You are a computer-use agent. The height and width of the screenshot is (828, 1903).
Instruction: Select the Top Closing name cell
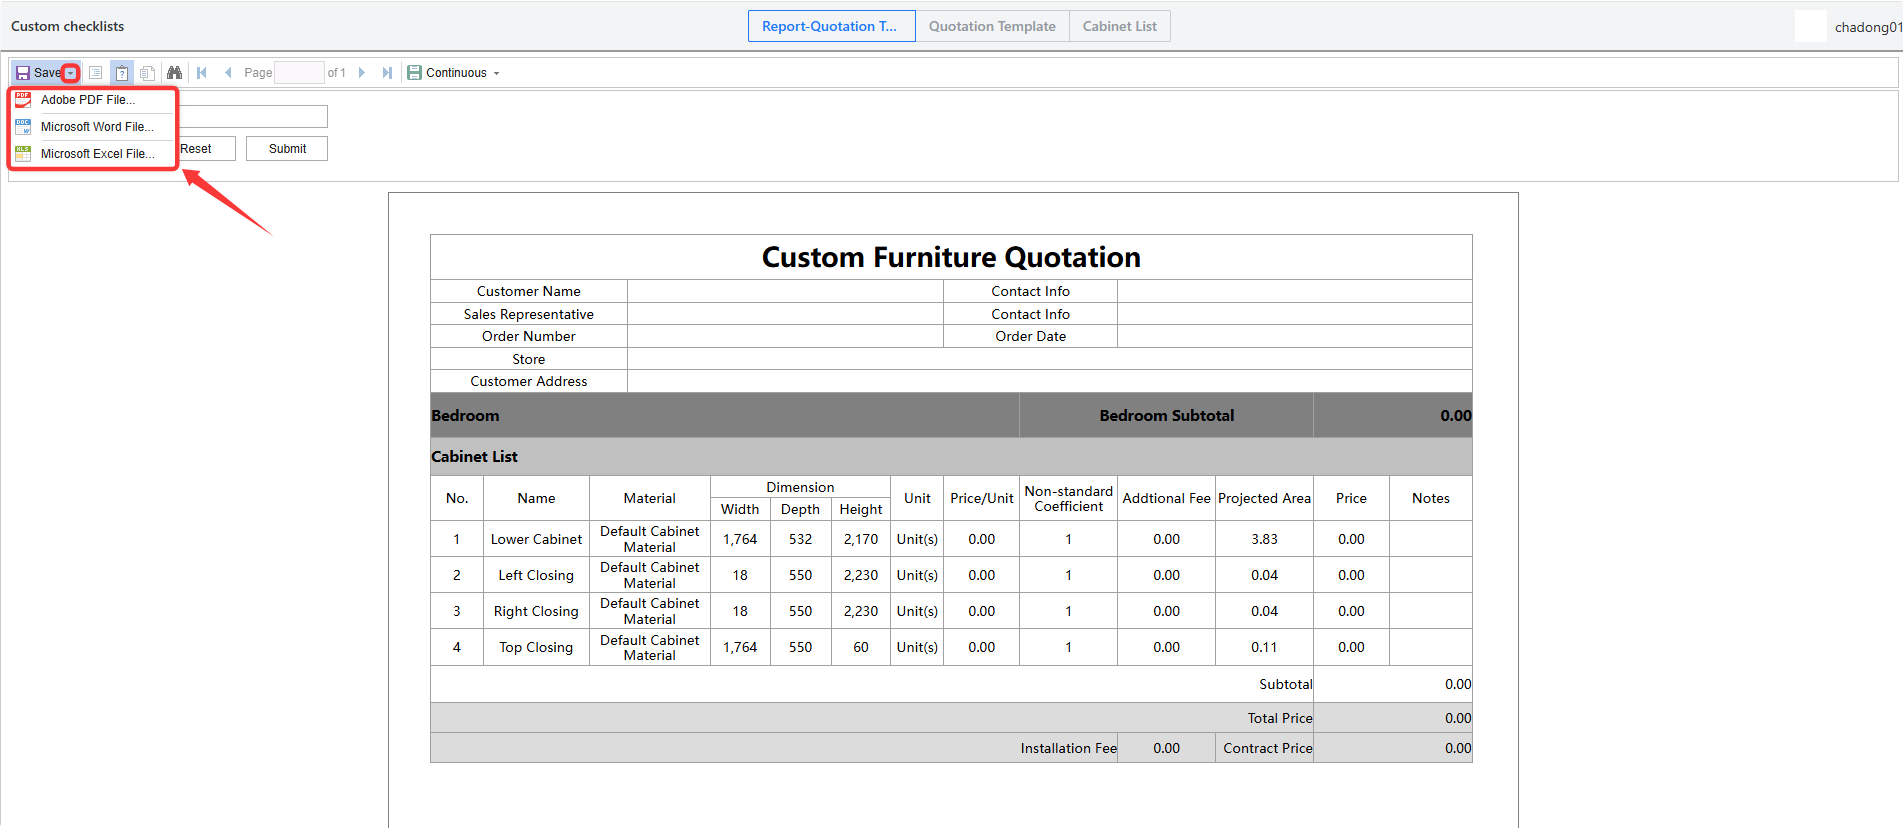coord(536,647)
